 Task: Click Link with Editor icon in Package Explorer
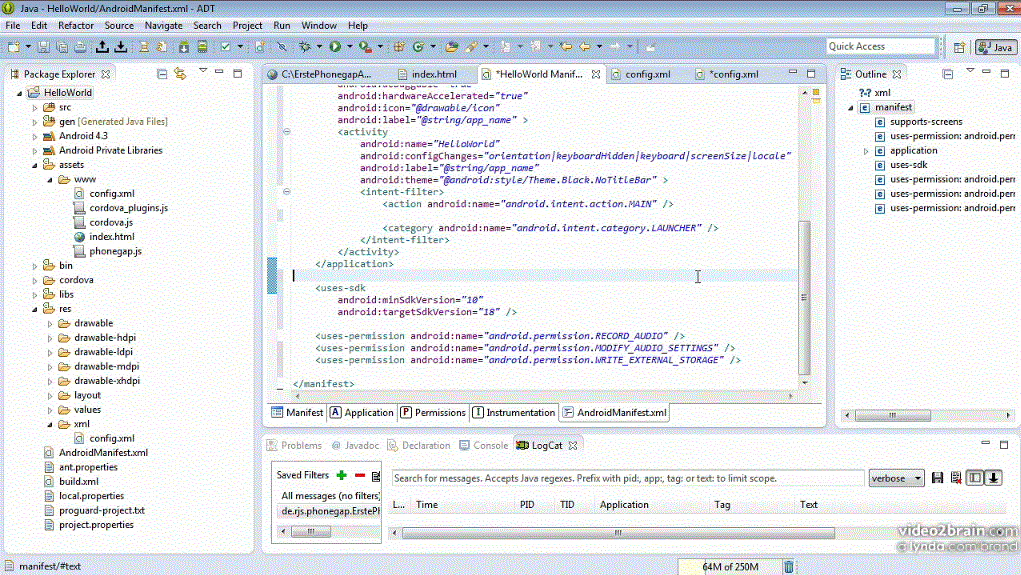point(180,73)
